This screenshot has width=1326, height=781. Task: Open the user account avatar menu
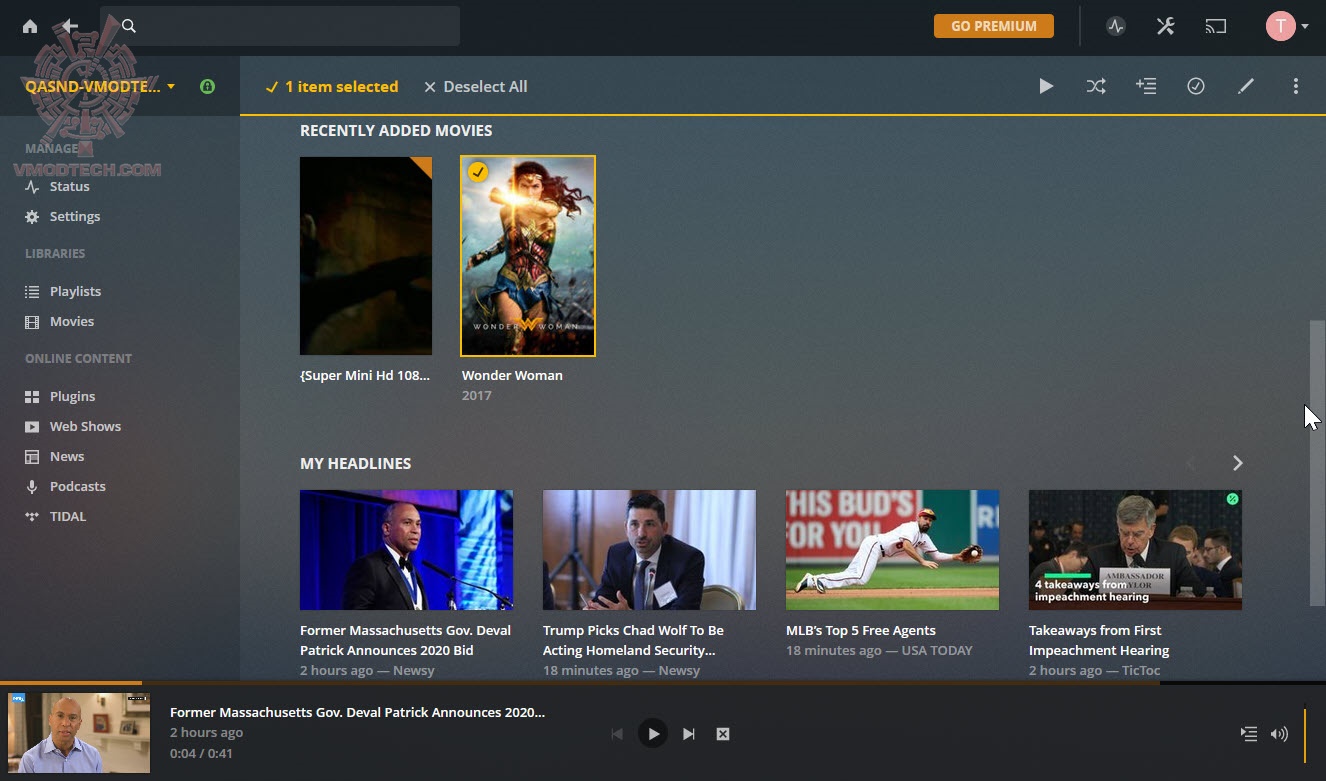1287,26
